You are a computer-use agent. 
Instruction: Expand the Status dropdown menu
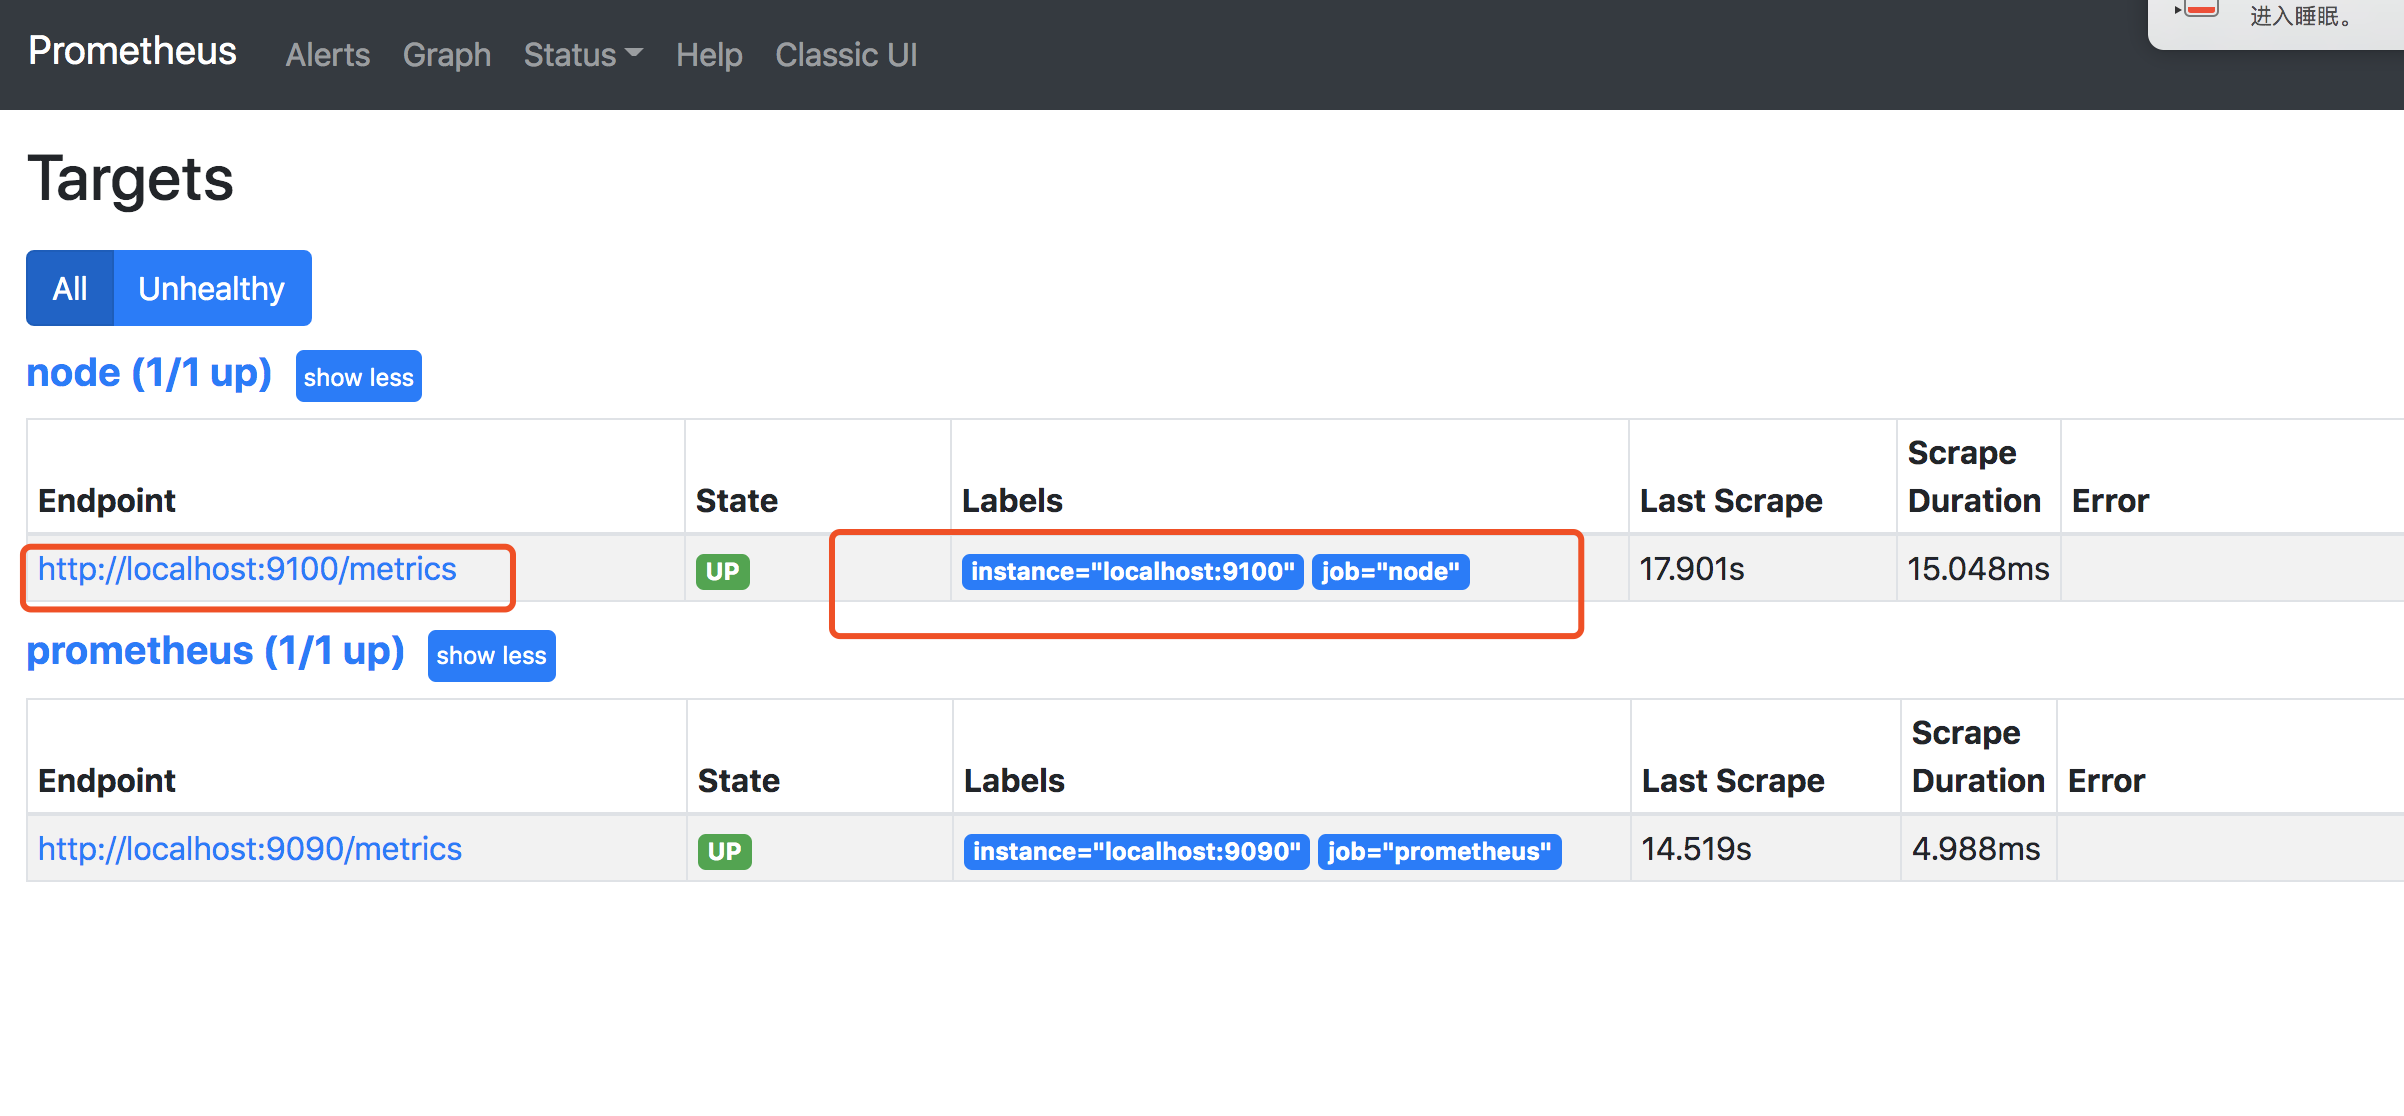(x=583, y=55)
